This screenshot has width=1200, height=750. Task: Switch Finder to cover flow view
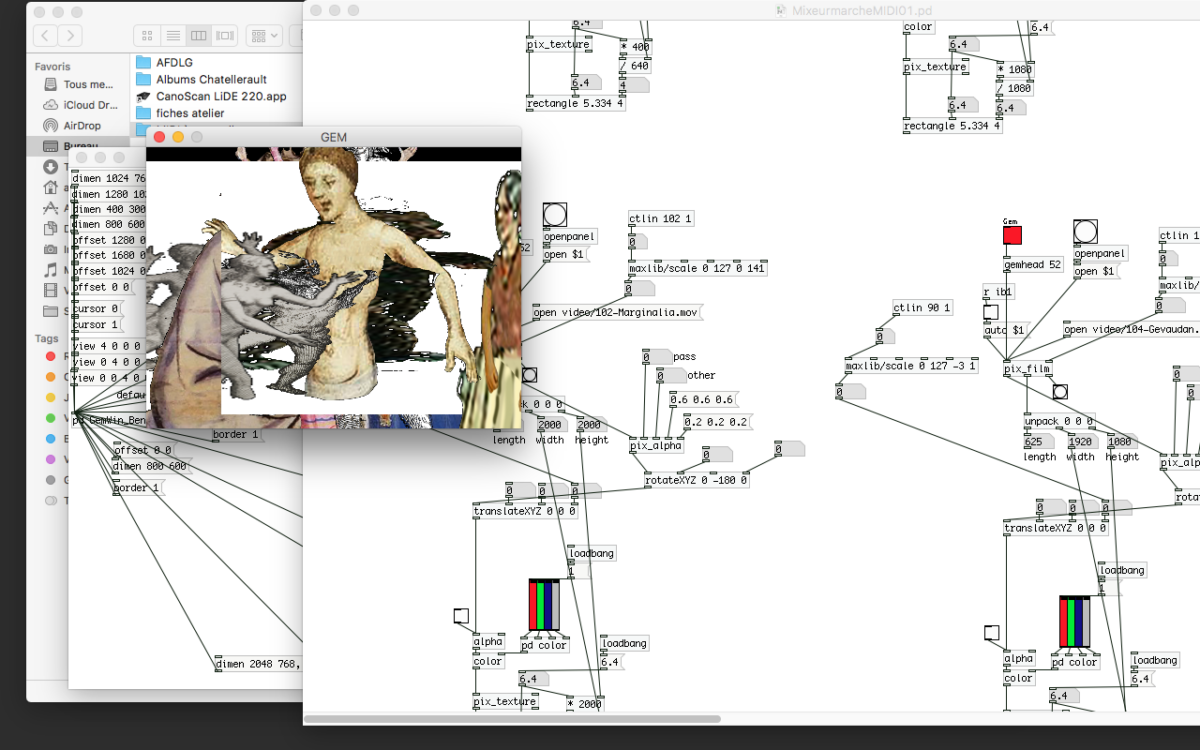pos(225,36)
